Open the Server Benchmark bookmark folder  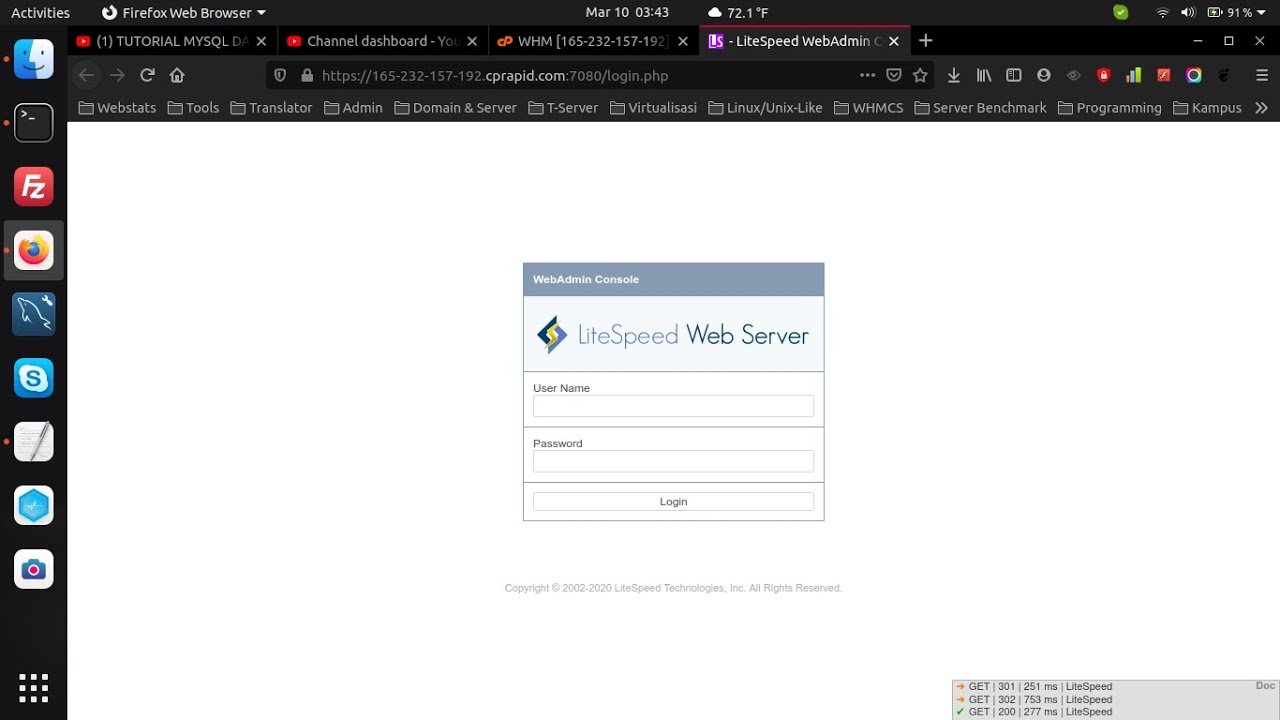coord(980,108)
